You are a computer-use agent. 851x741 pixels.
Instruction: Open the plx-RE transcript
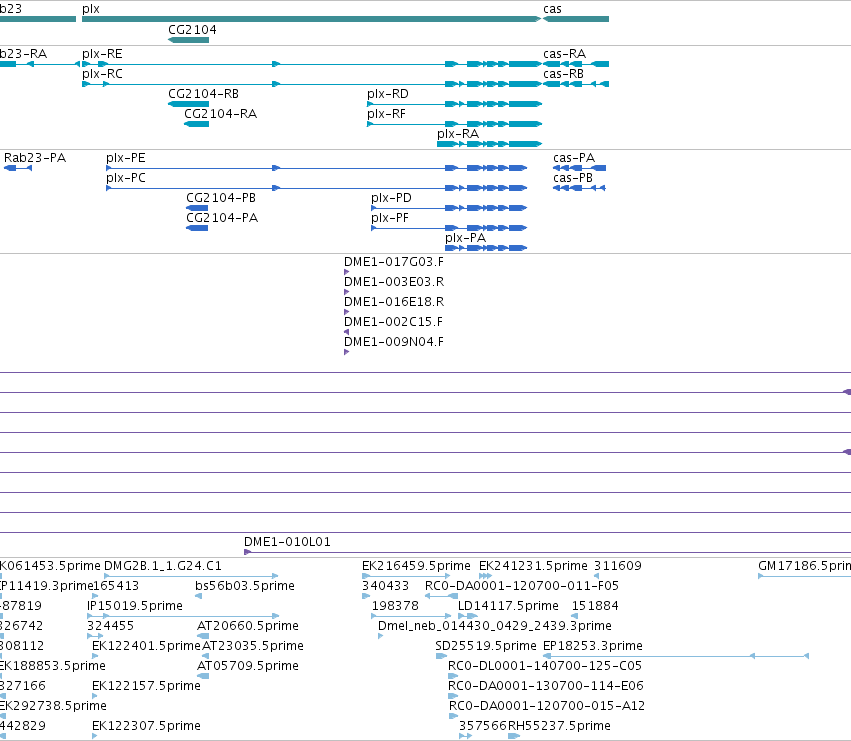[x=312, y=64]
